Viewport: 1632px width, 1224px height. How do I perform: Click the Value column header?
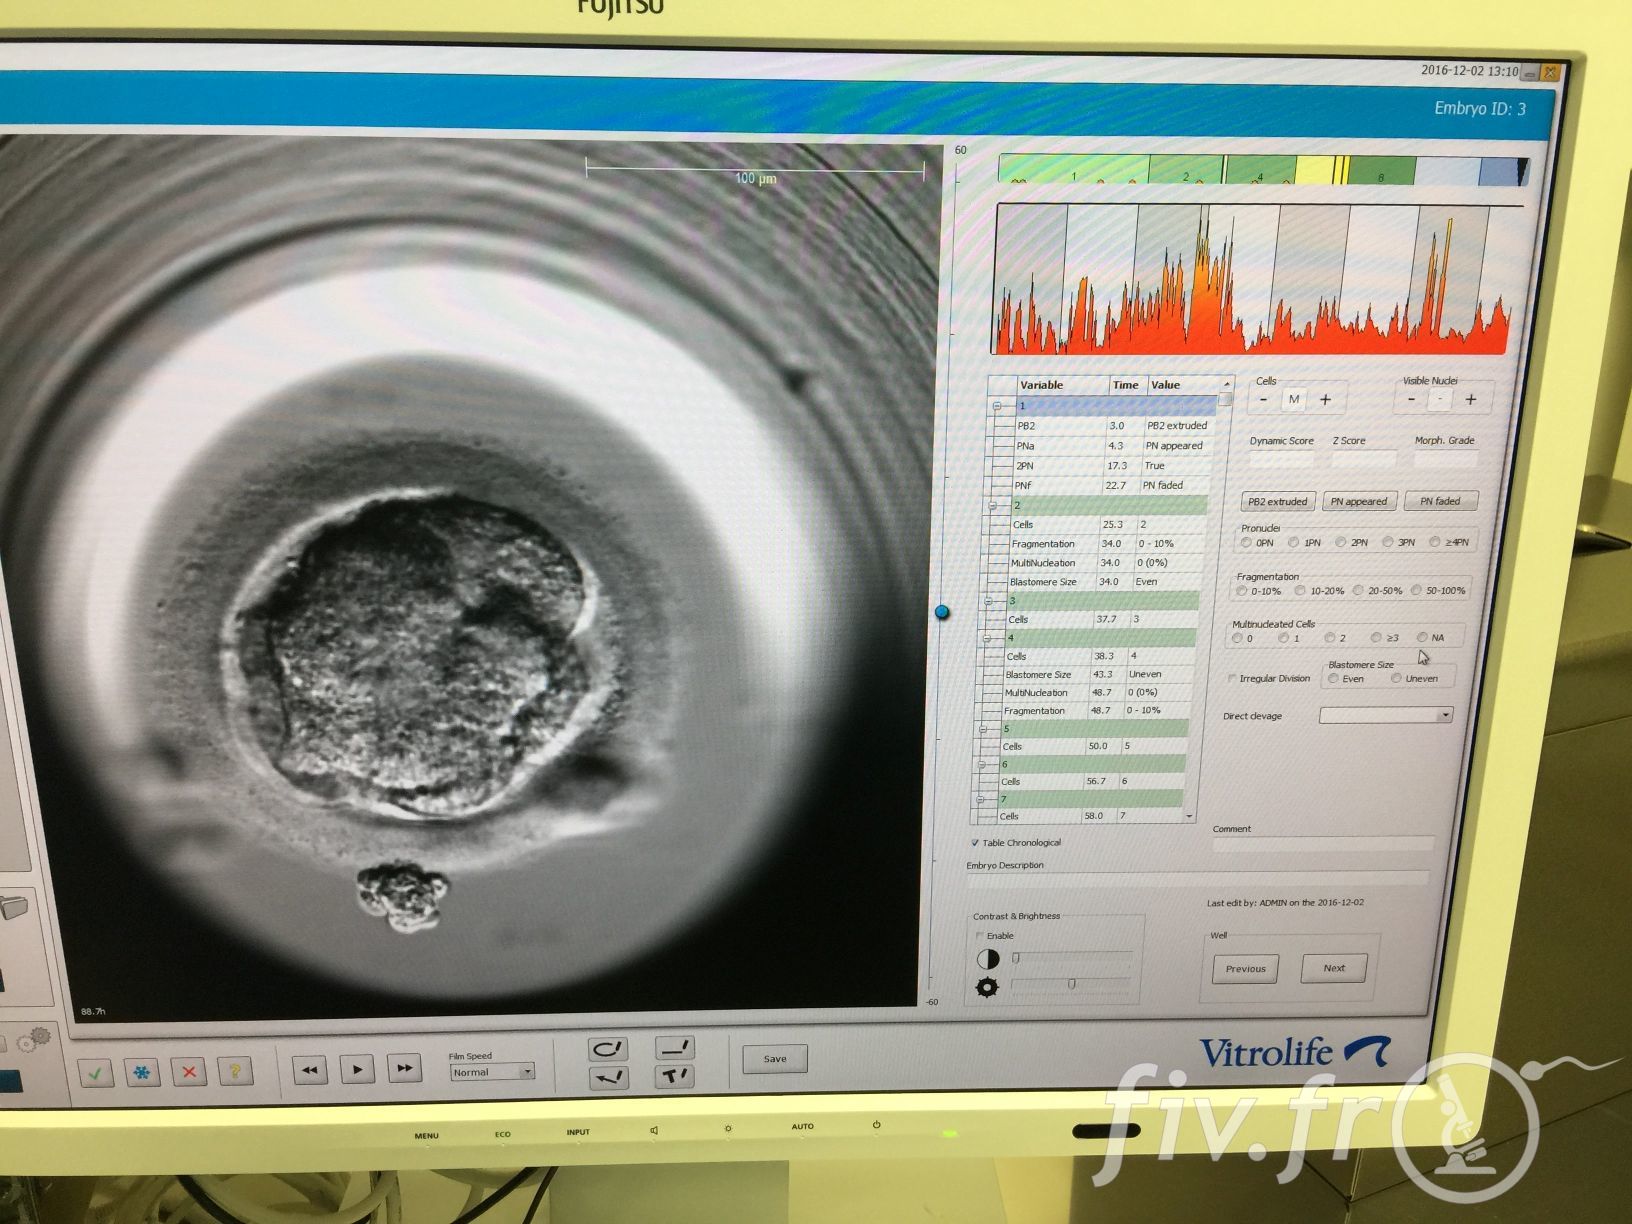(x=1183, y=385)
